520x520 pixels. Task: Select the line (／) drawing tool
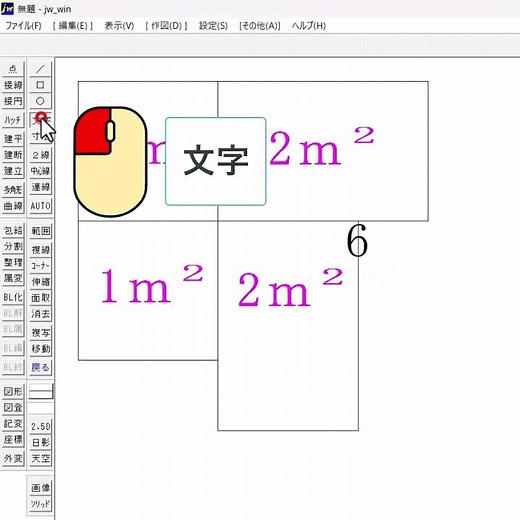[x=40, y=69]
